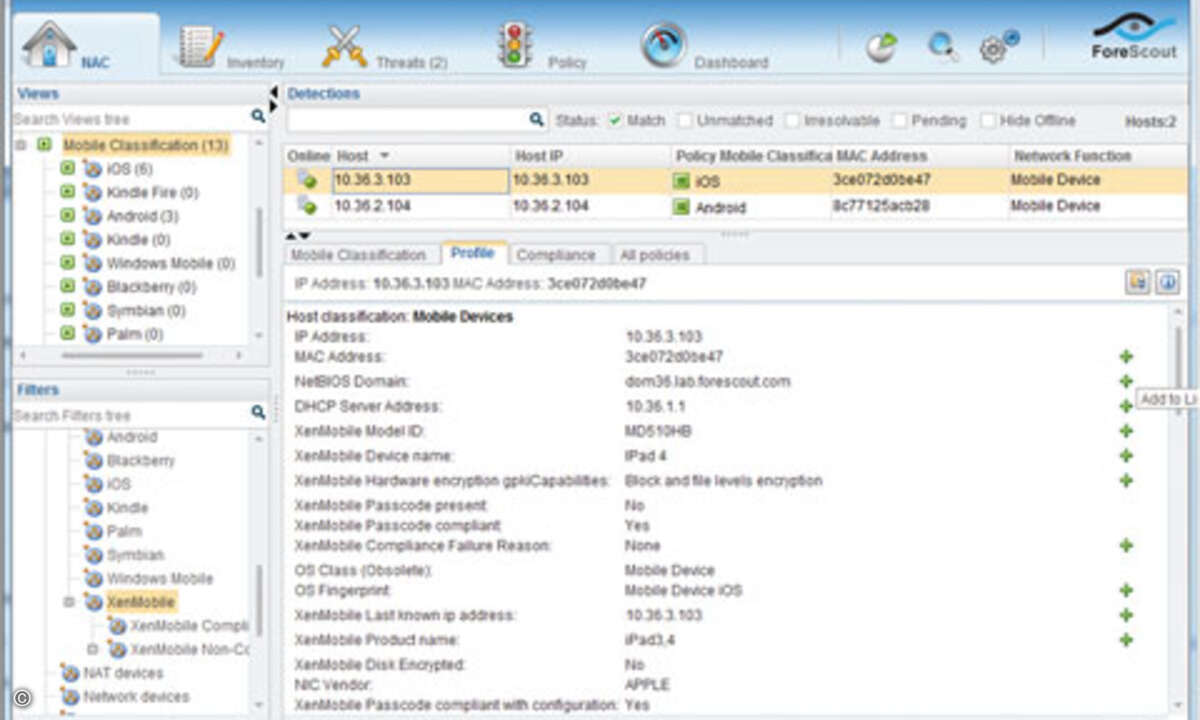Click the green icon beside Android (3)
Screen dimensions: 1200x720
click(67, 216)
